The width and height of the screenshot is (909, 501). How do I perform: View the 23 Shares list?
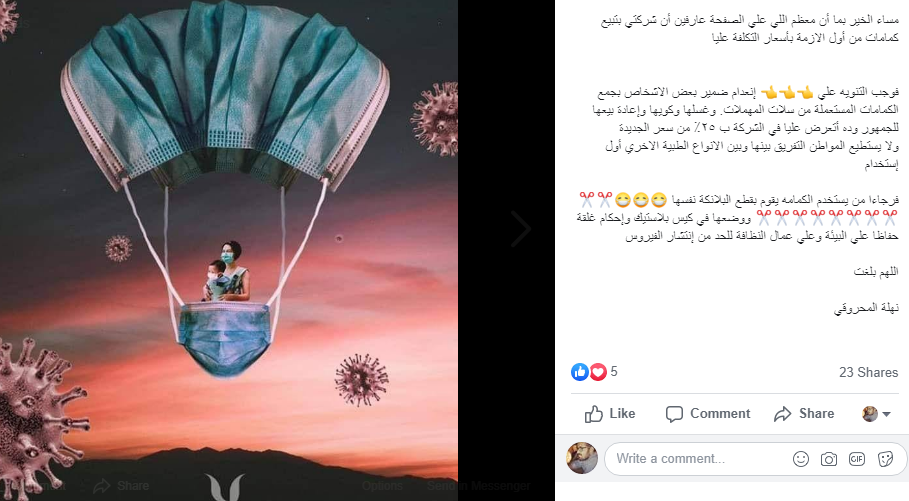[868, 372]
